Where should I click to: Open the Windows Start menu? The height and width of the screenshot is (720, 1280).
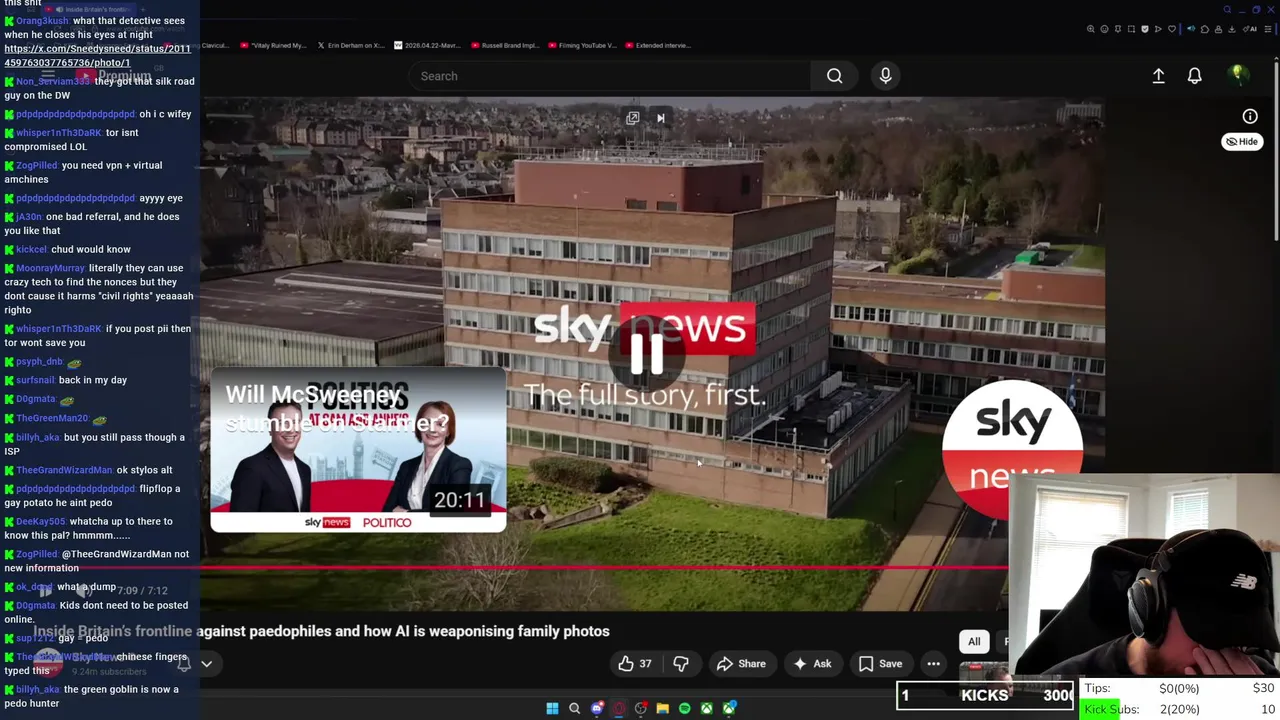click(552, 708)
